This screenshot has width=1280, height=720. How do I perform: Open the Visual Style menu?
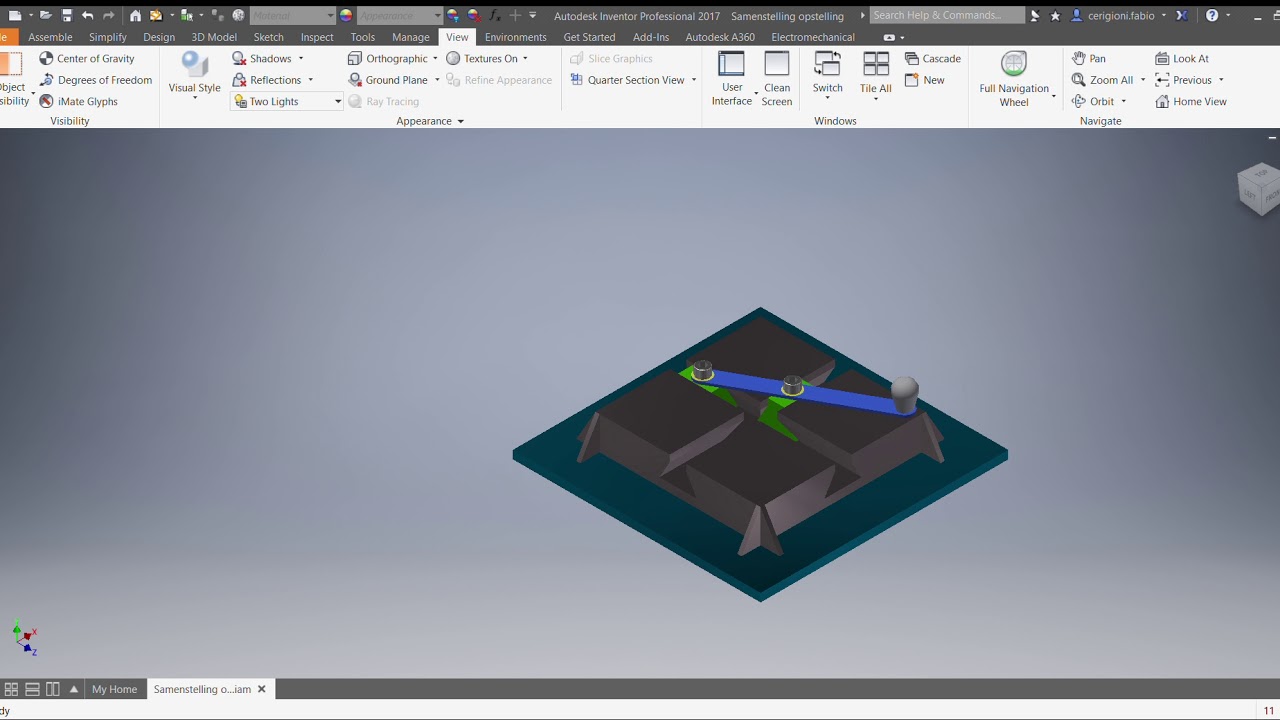point(194,76)
